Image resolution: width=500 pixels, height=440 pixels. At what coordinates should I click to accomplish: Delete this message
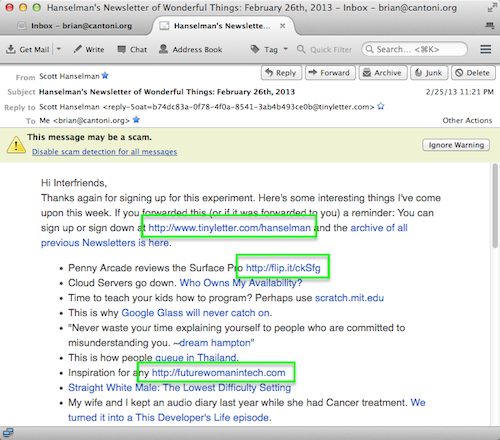[x=473, y=73]
